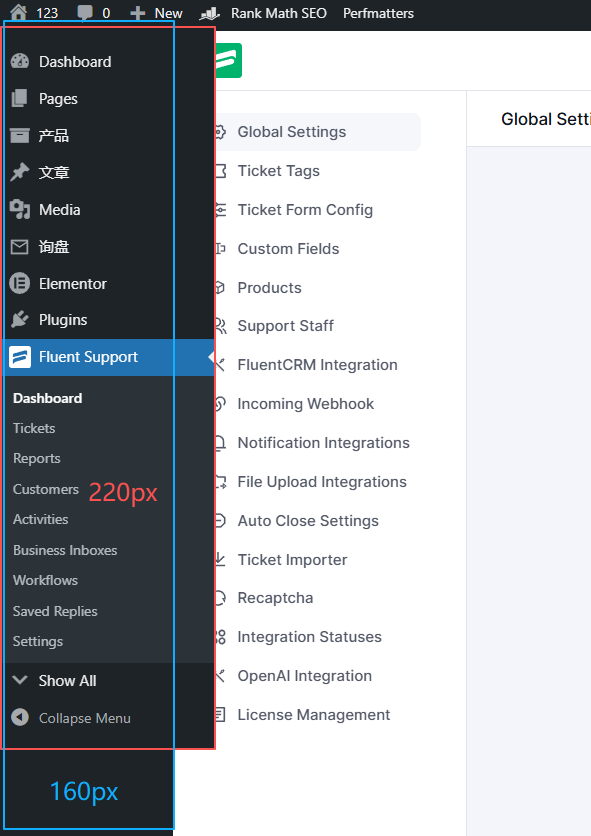Click the green Fluent Support header logo
Screen dimensions: 591x836
229,60
